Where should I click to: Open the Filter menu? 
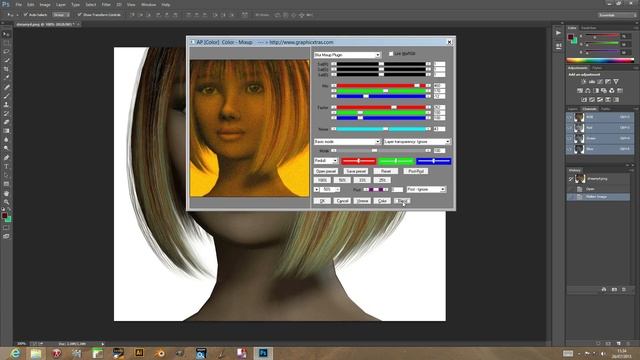pos(106,4)
